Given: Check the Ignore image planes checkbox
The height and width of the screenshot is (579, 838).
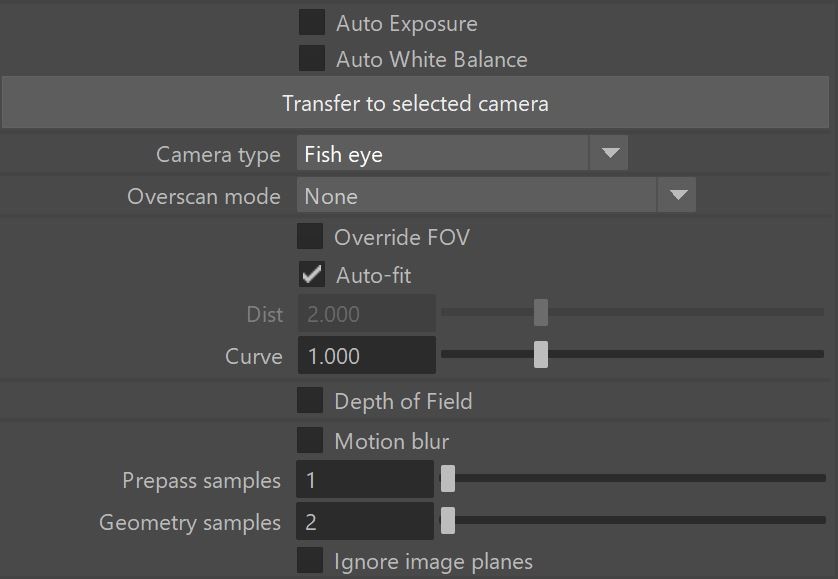Looking at the screenshot, I should pos(310,560).
